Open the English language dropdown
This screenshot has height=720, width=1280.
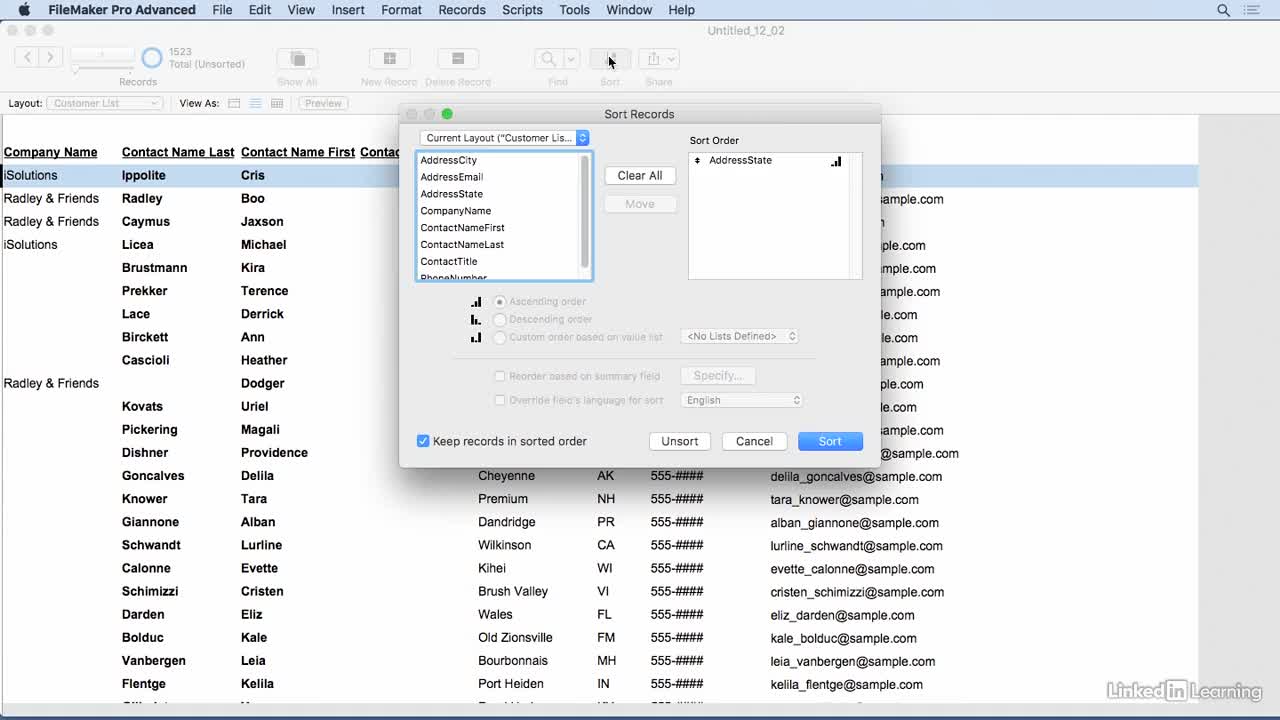(x=742, y=400)
